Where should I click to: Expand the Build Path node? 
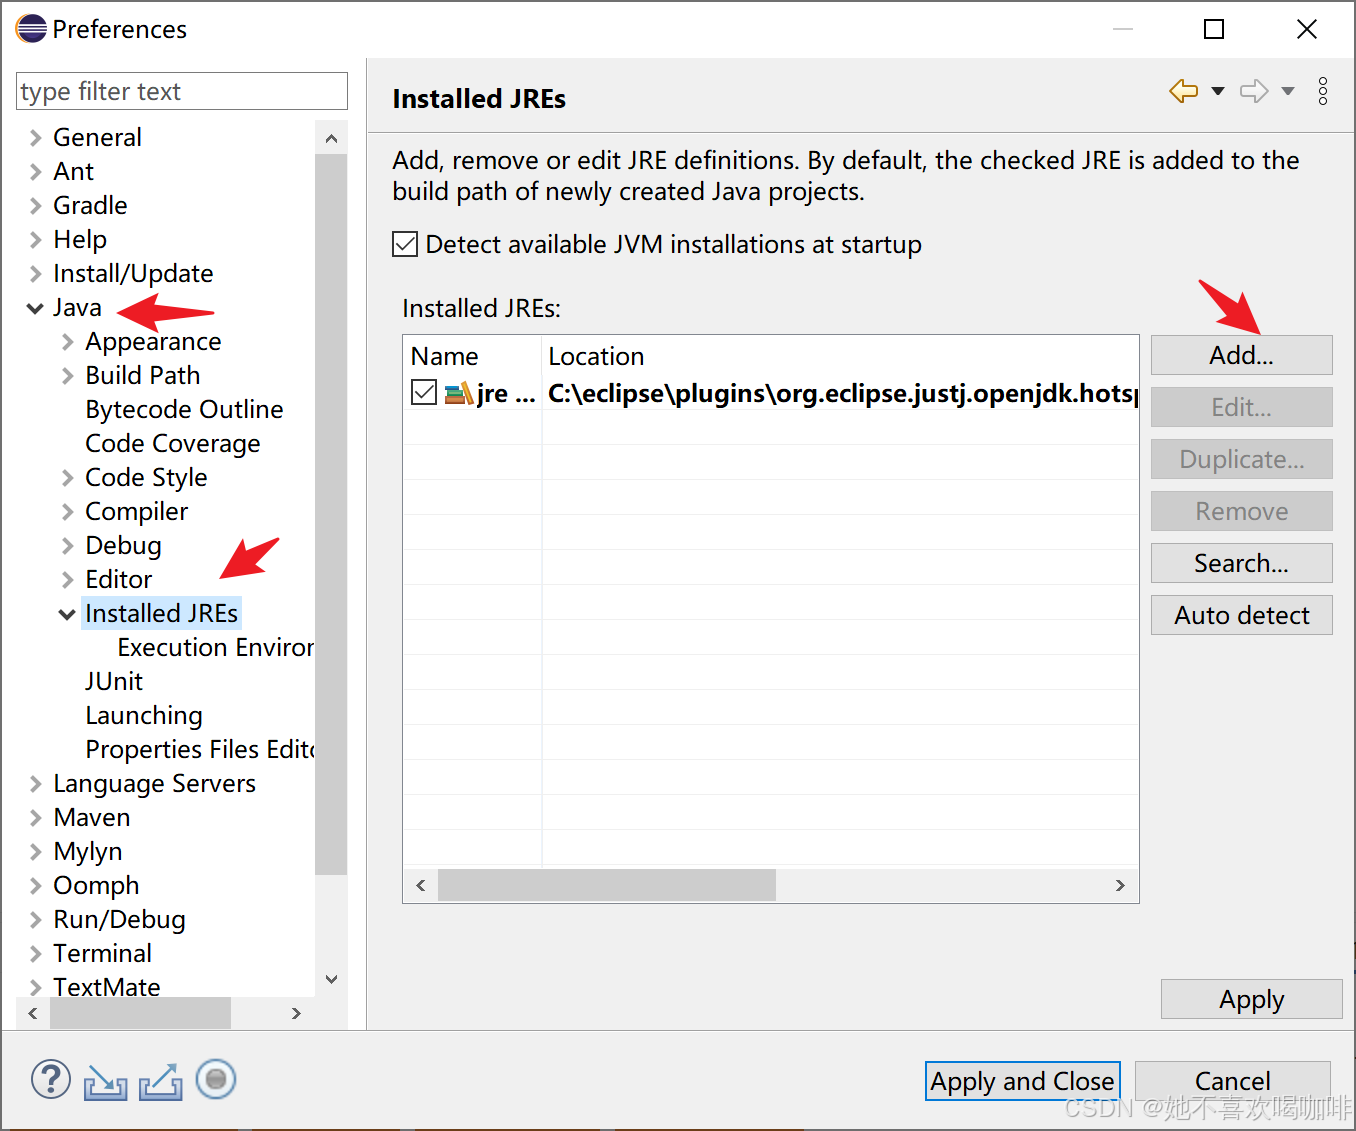pos(68,376)
